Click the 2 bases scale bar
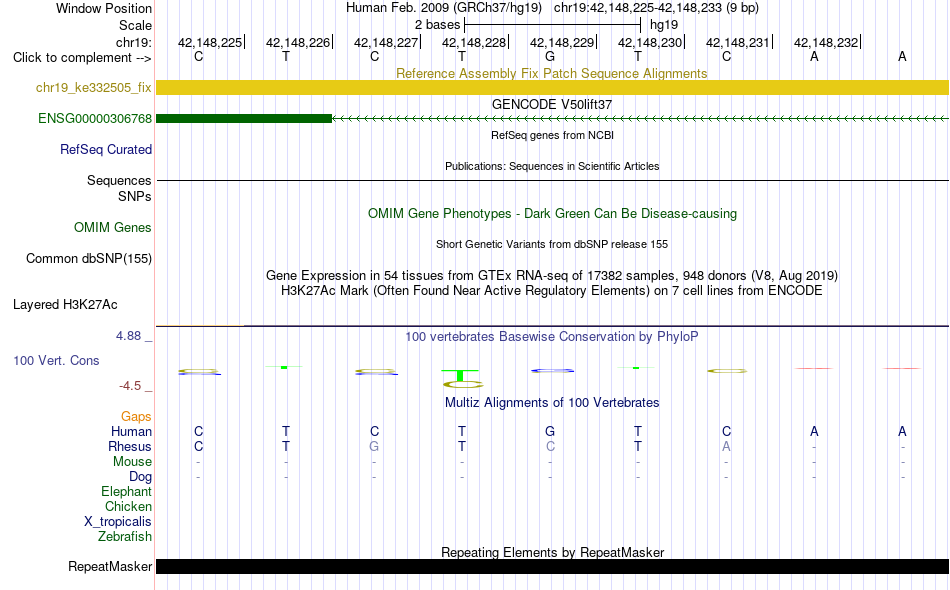This screenshot has width=950, height=590. (x=552, y=25)
